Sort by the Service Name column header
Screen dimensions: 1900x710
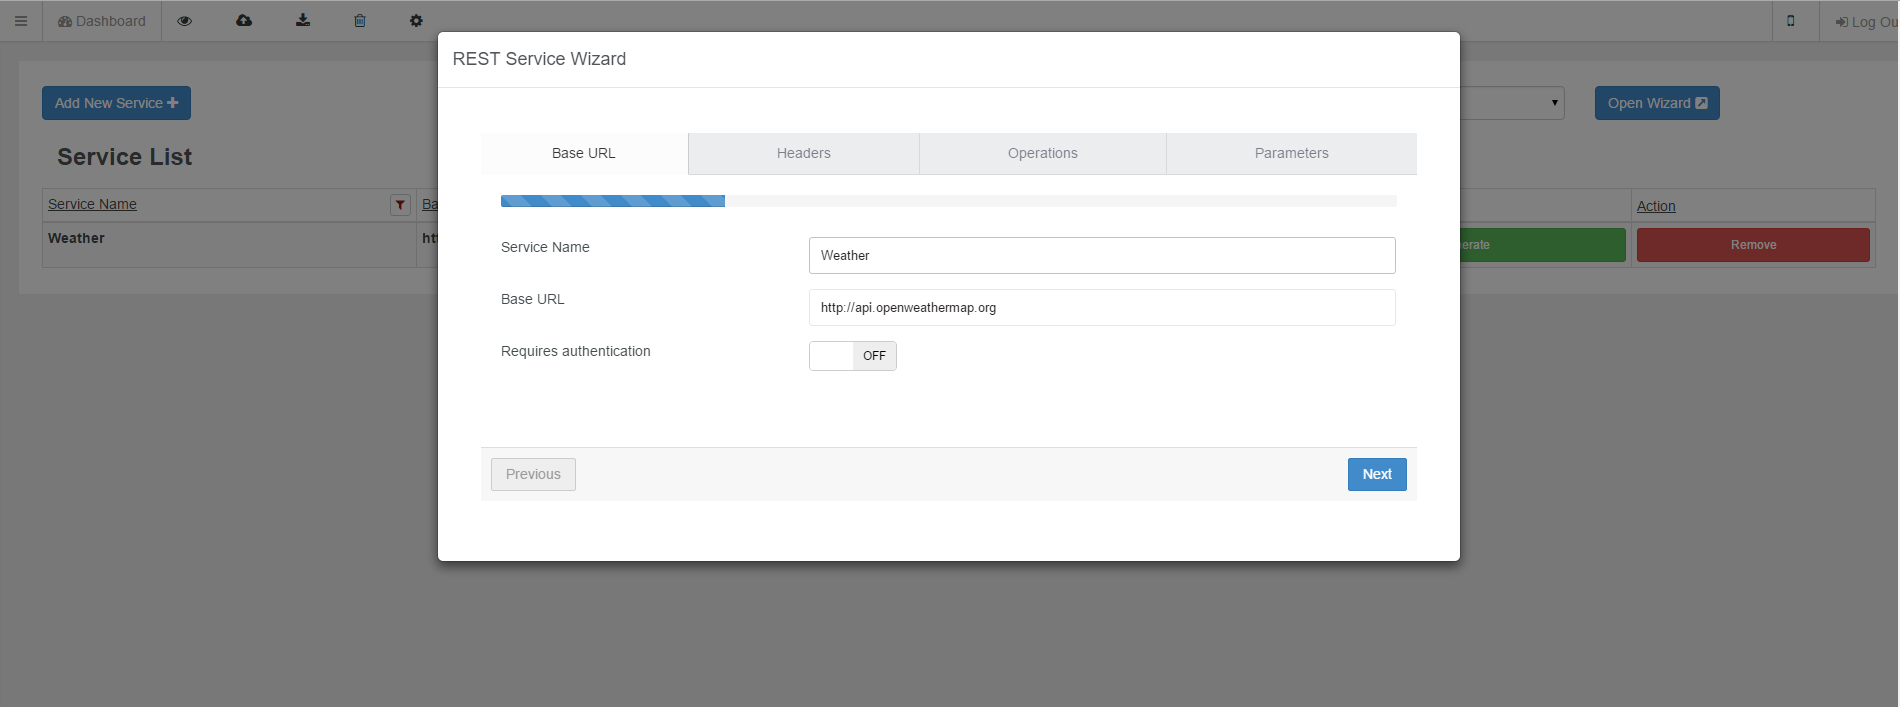pyautogui.click(x=92, y=204)
